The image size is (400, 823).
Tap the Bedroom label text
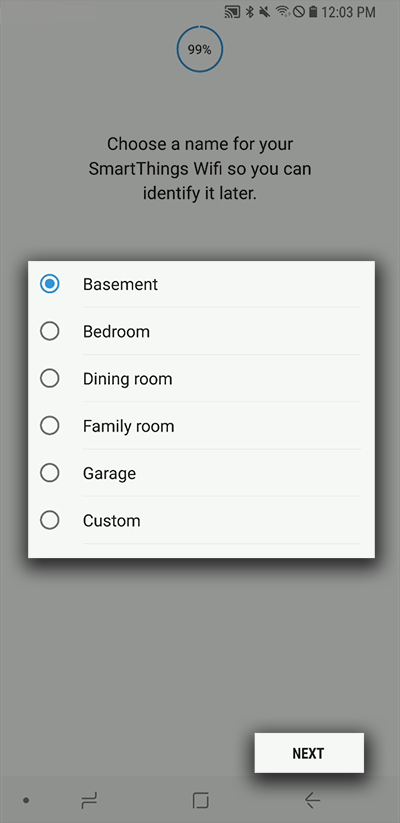116,332
